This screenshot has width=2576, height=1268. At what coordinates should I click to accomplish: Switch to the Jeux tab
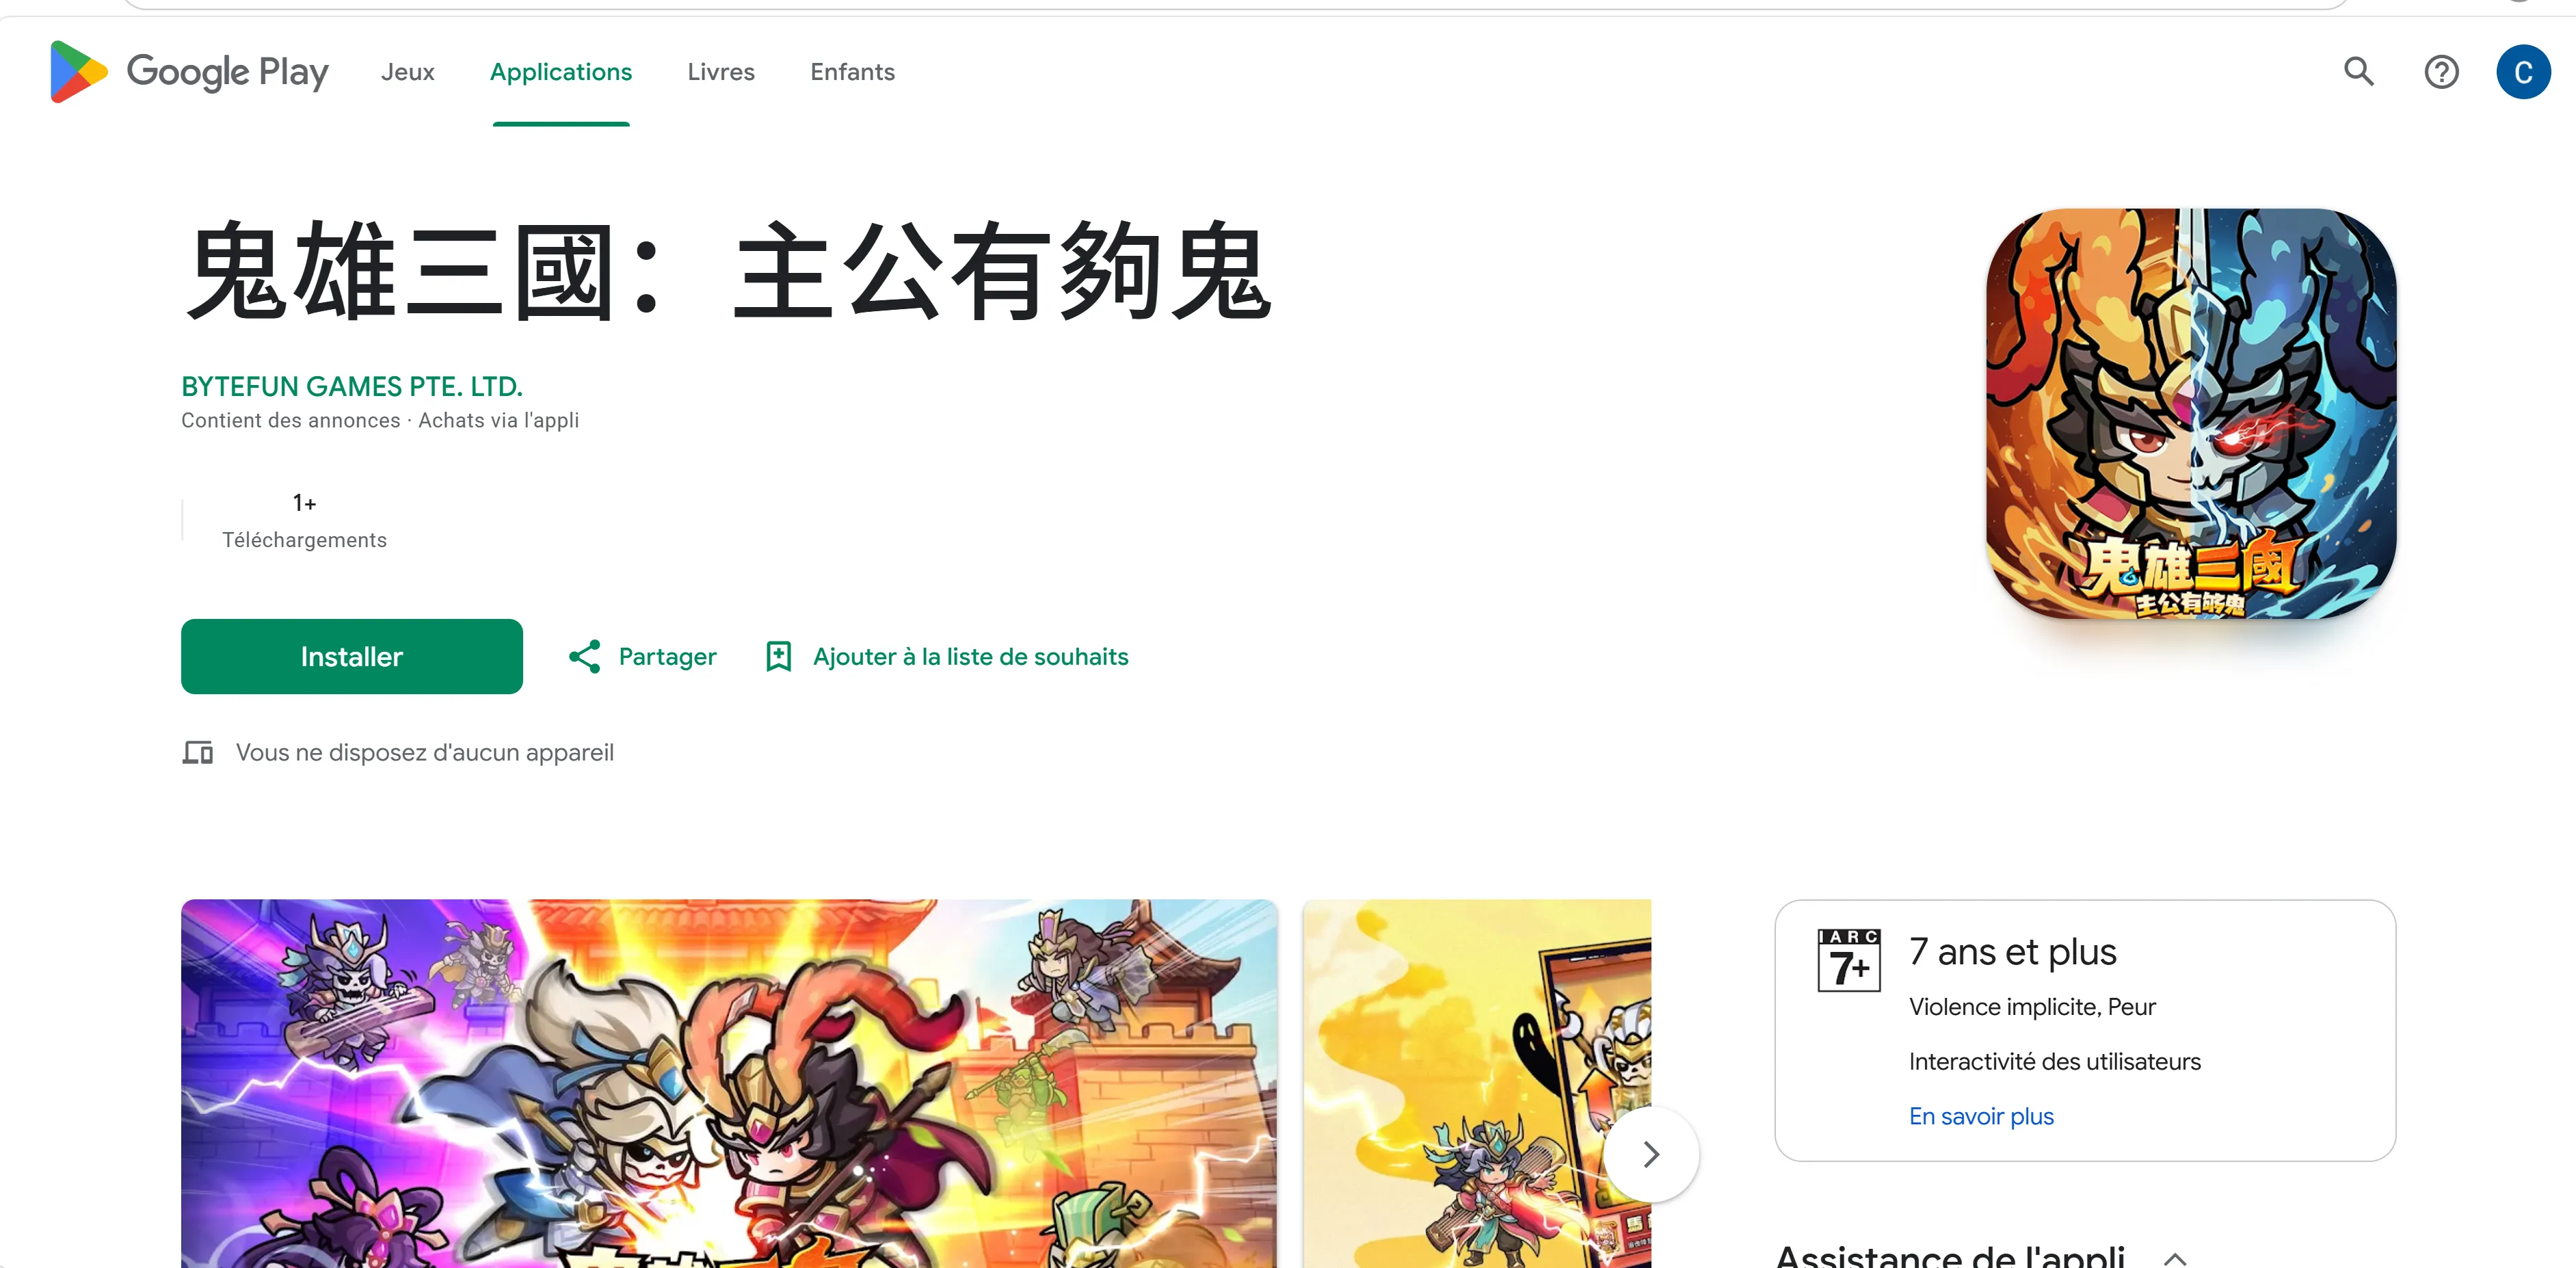408,72
